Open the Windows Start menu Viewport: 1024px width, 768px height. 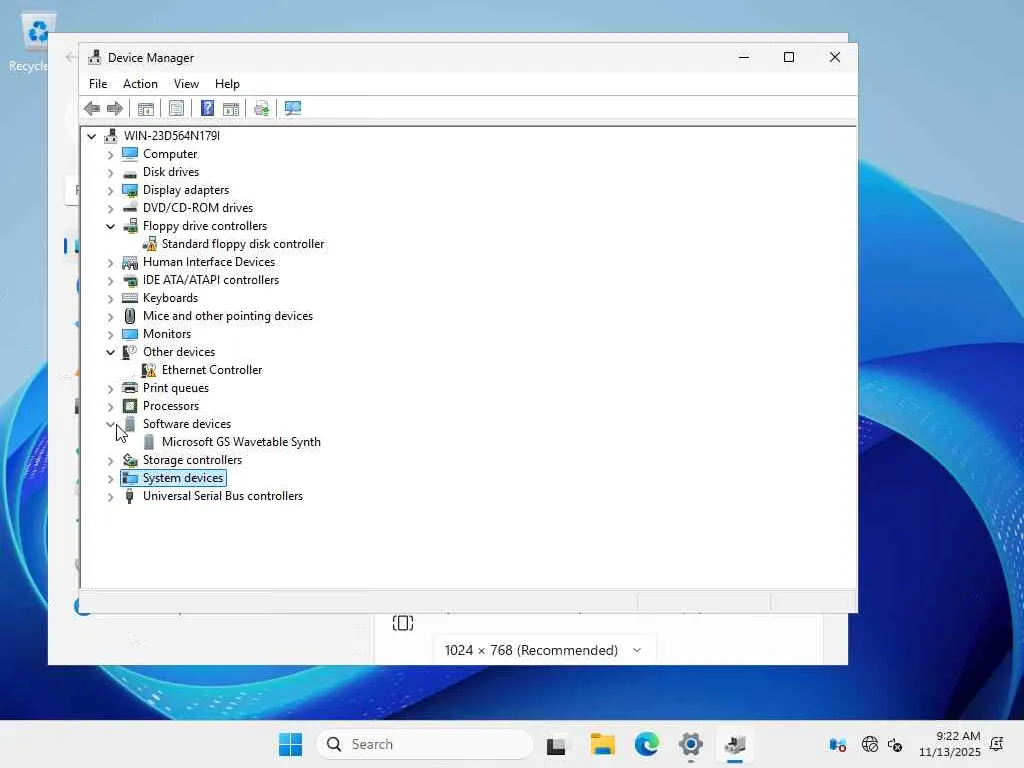point(291,744)
